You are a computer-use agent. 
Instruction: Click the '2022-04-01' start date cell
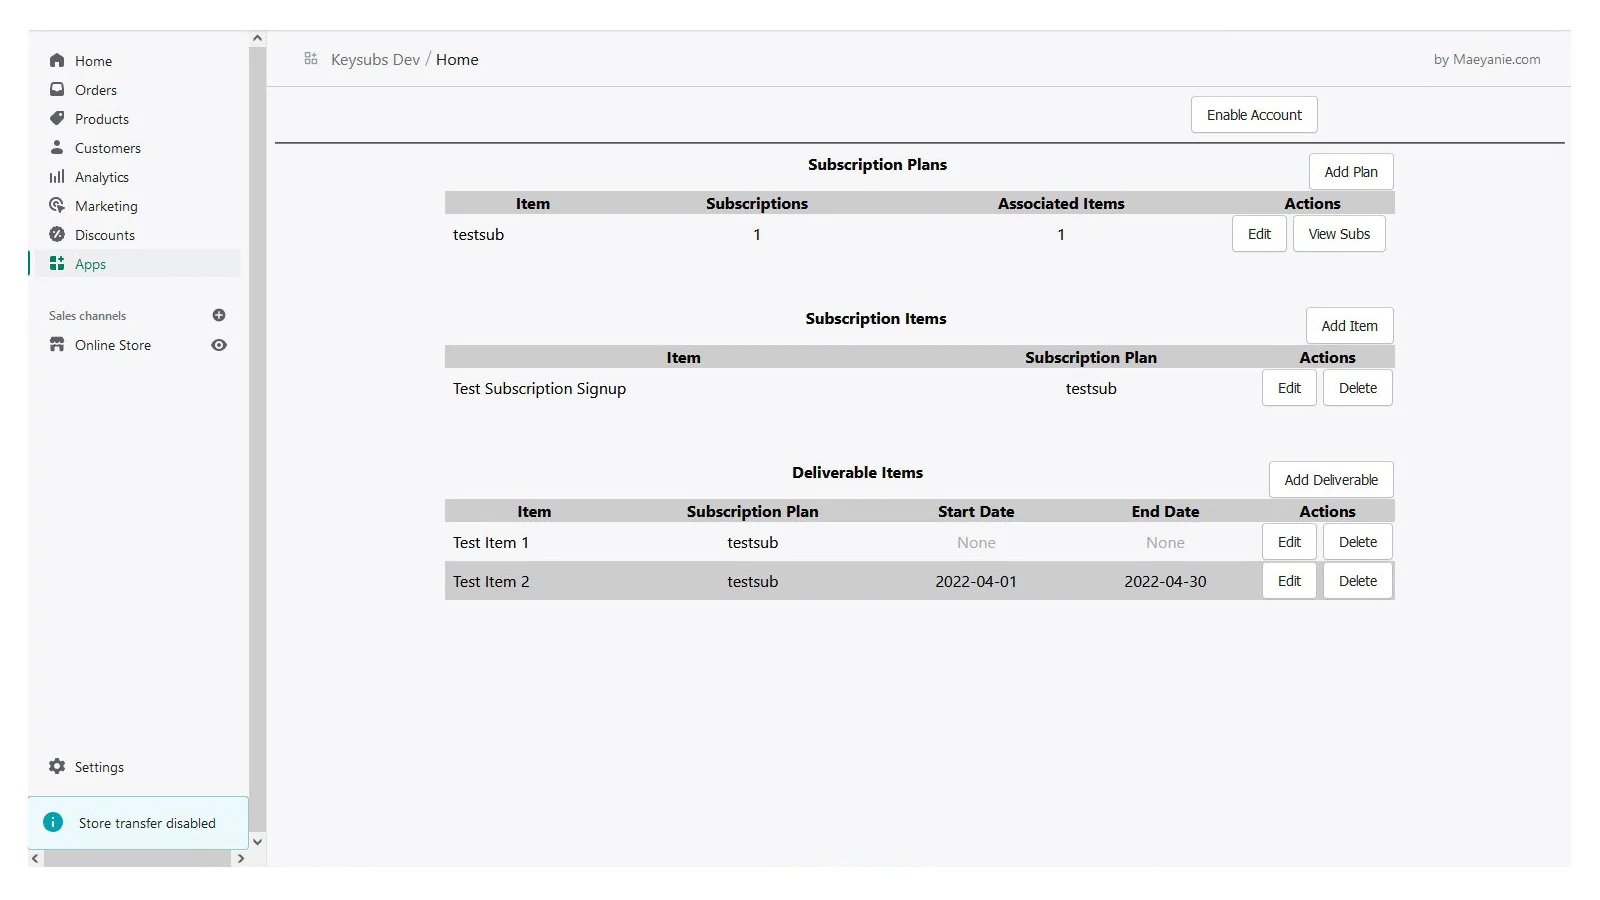976,582
